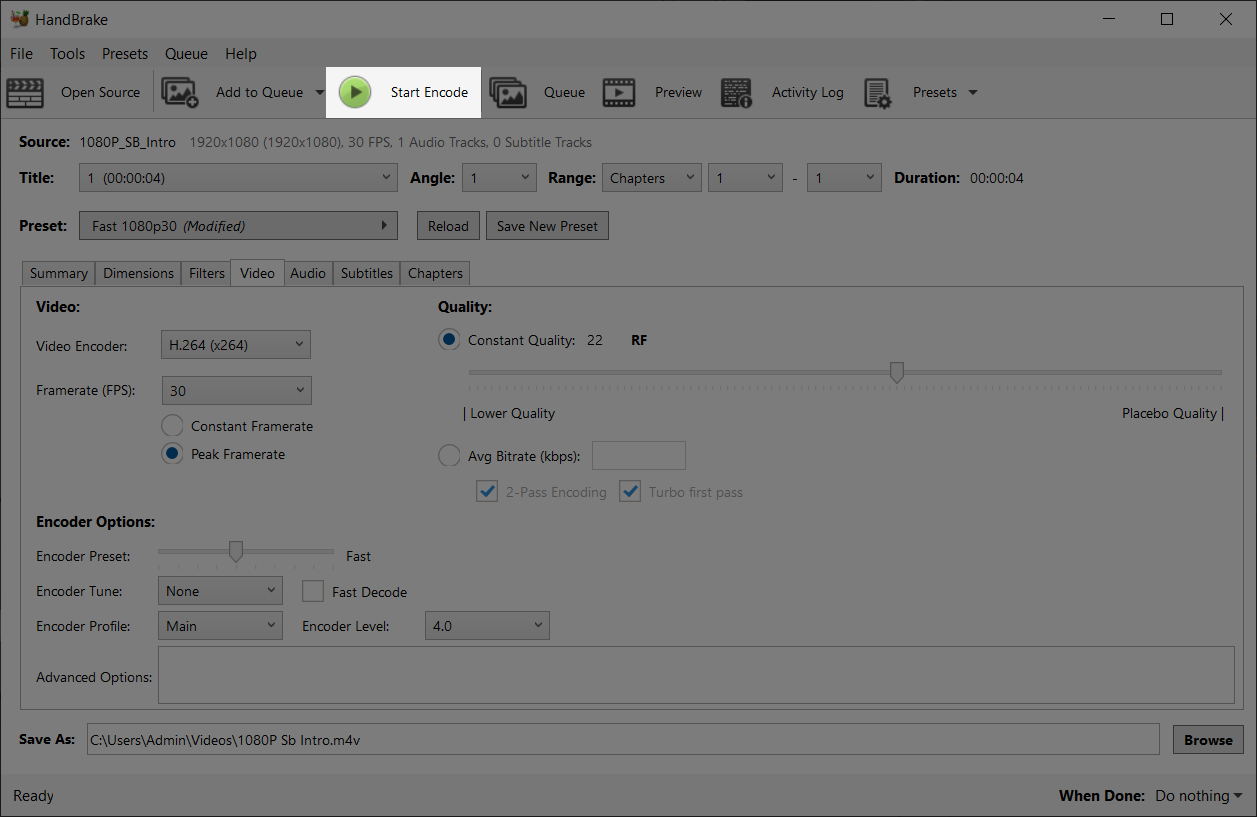Click the Open Source clapperboard icon
Screen dimensions: 1257x817
[25, 92]
